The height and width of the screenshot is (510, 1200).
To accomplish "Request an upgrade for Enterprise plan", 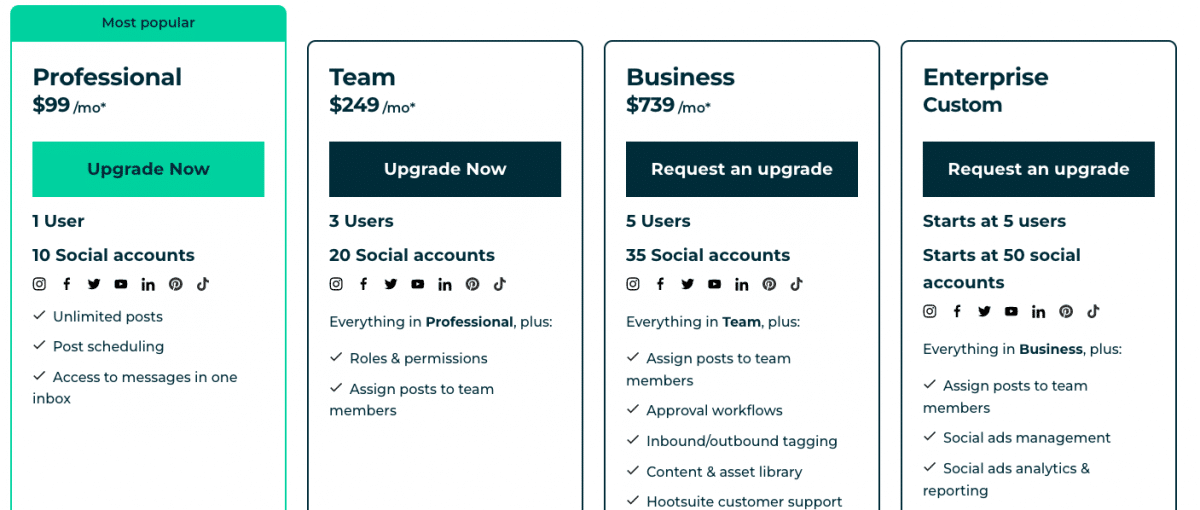I will click(x=1038, y=169).
